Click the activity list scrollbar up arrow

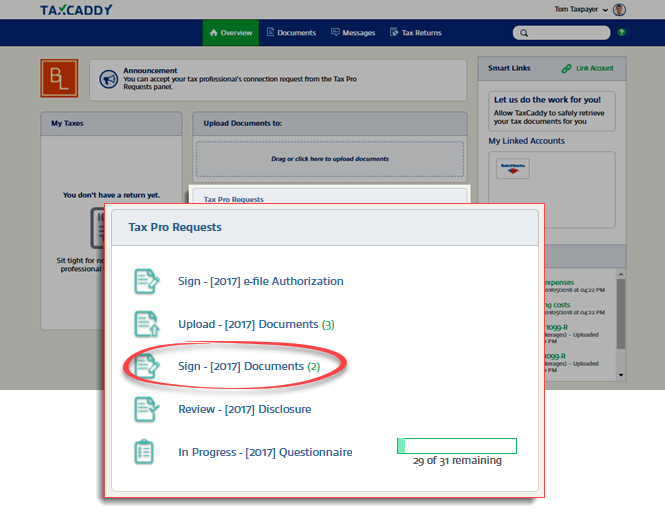click(621, 274)
